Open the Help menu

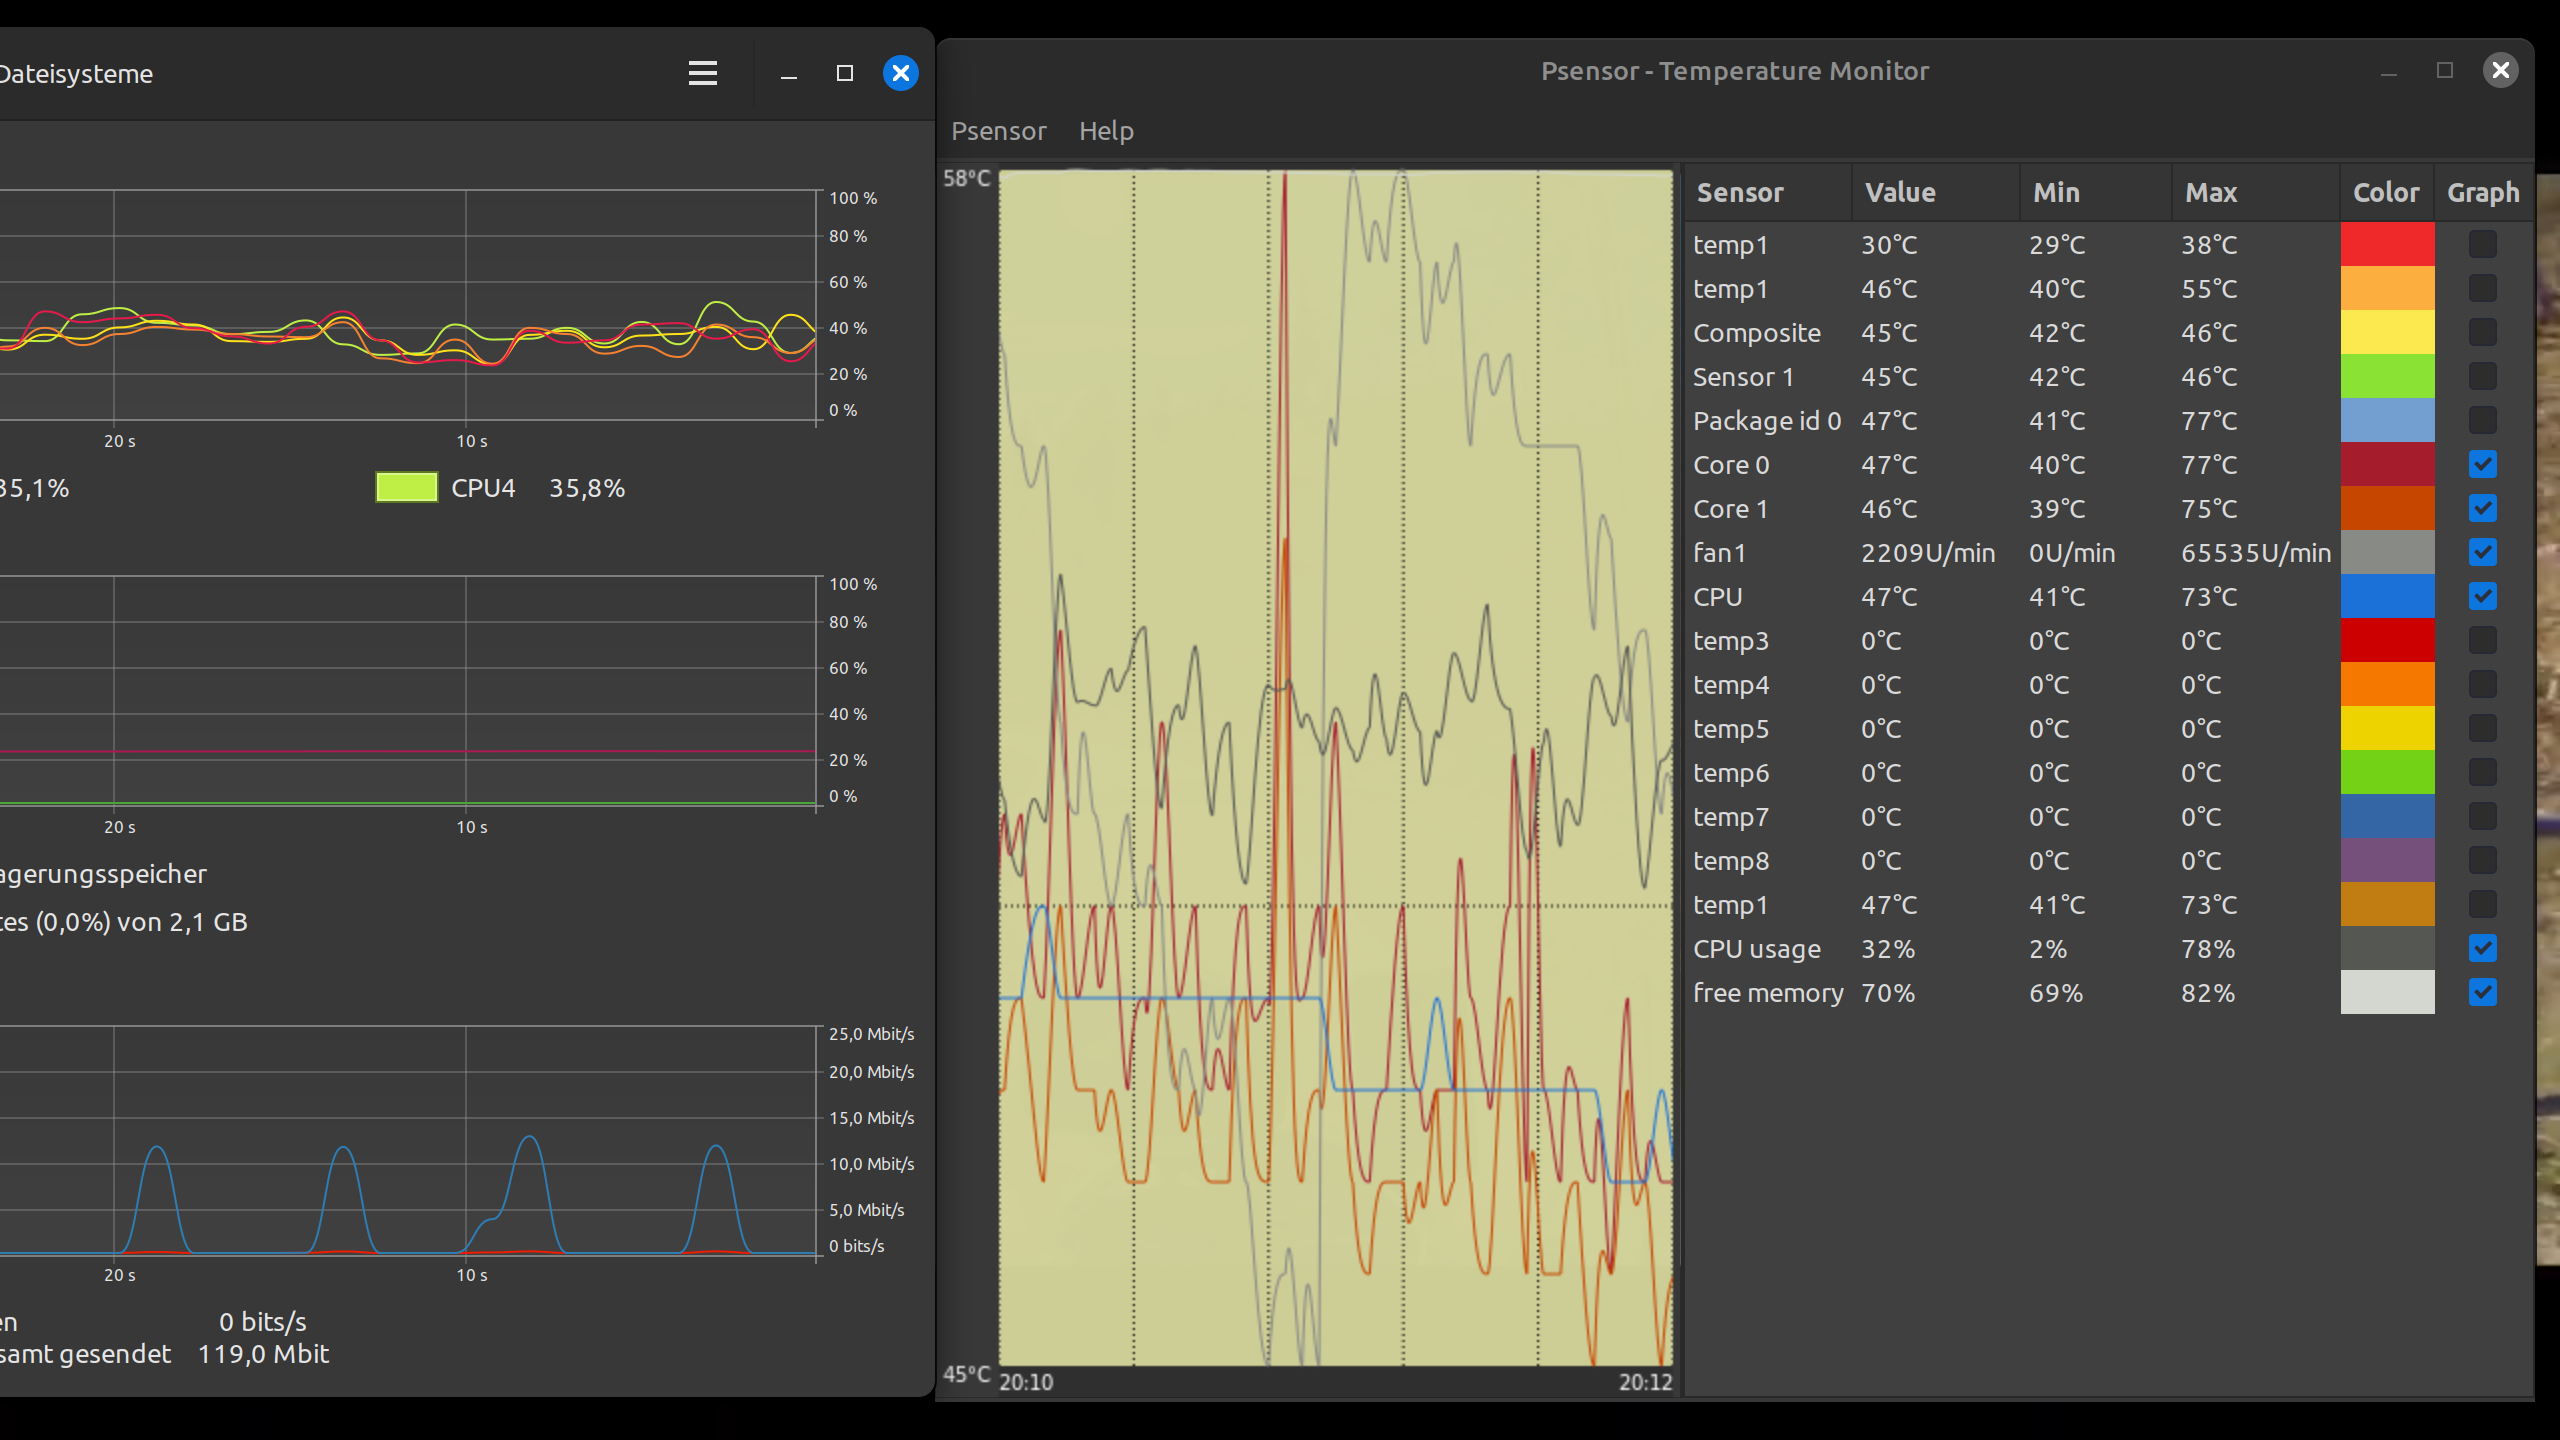point(1106,131)
